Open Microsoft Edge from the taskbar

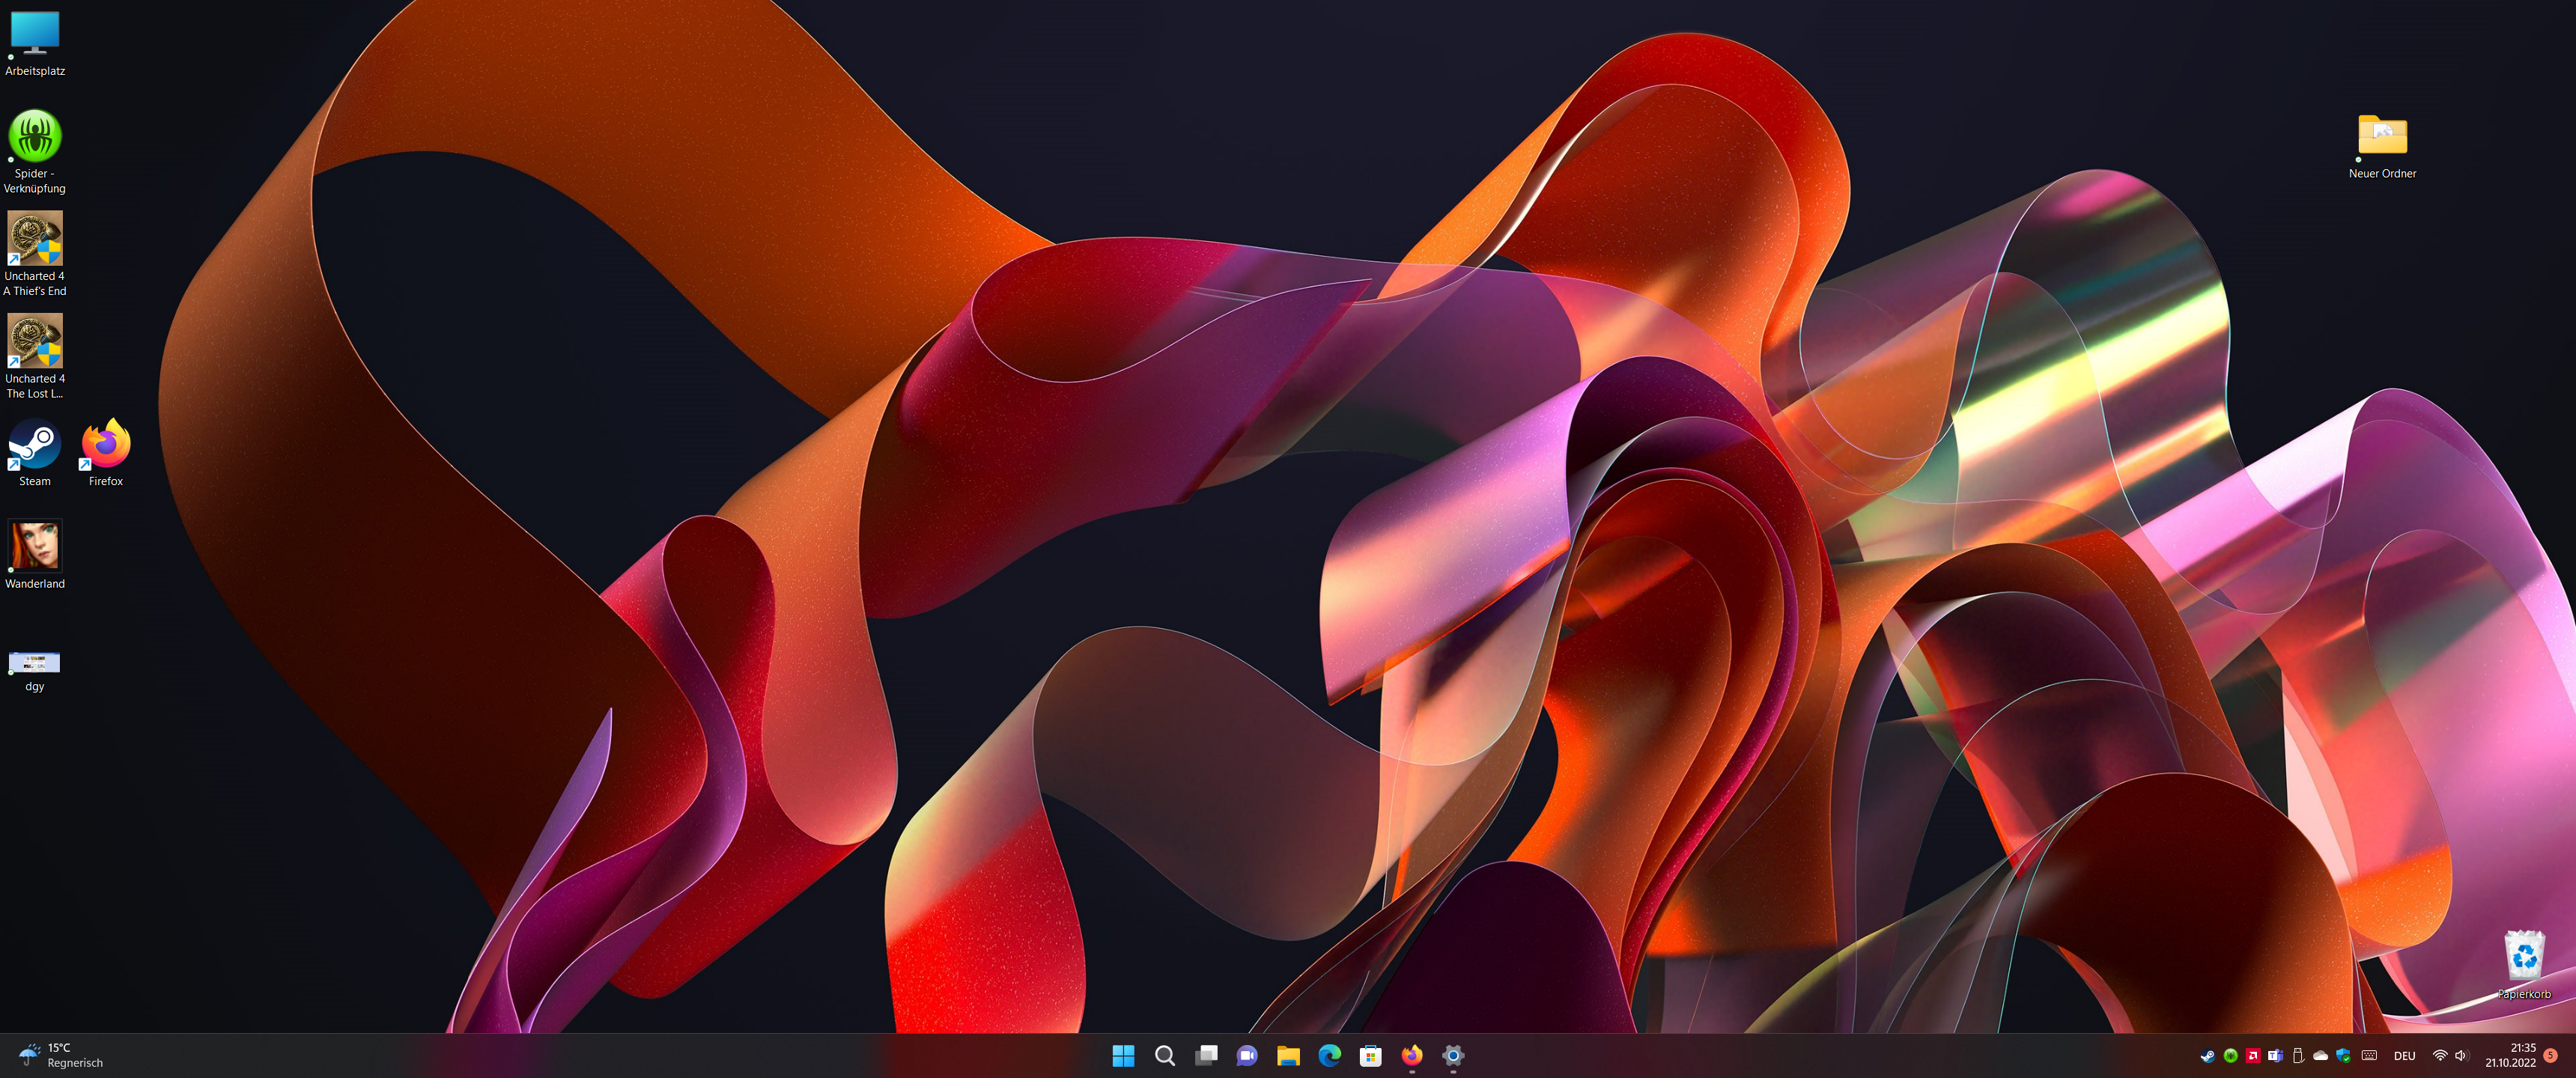tap(1329, 1055)
